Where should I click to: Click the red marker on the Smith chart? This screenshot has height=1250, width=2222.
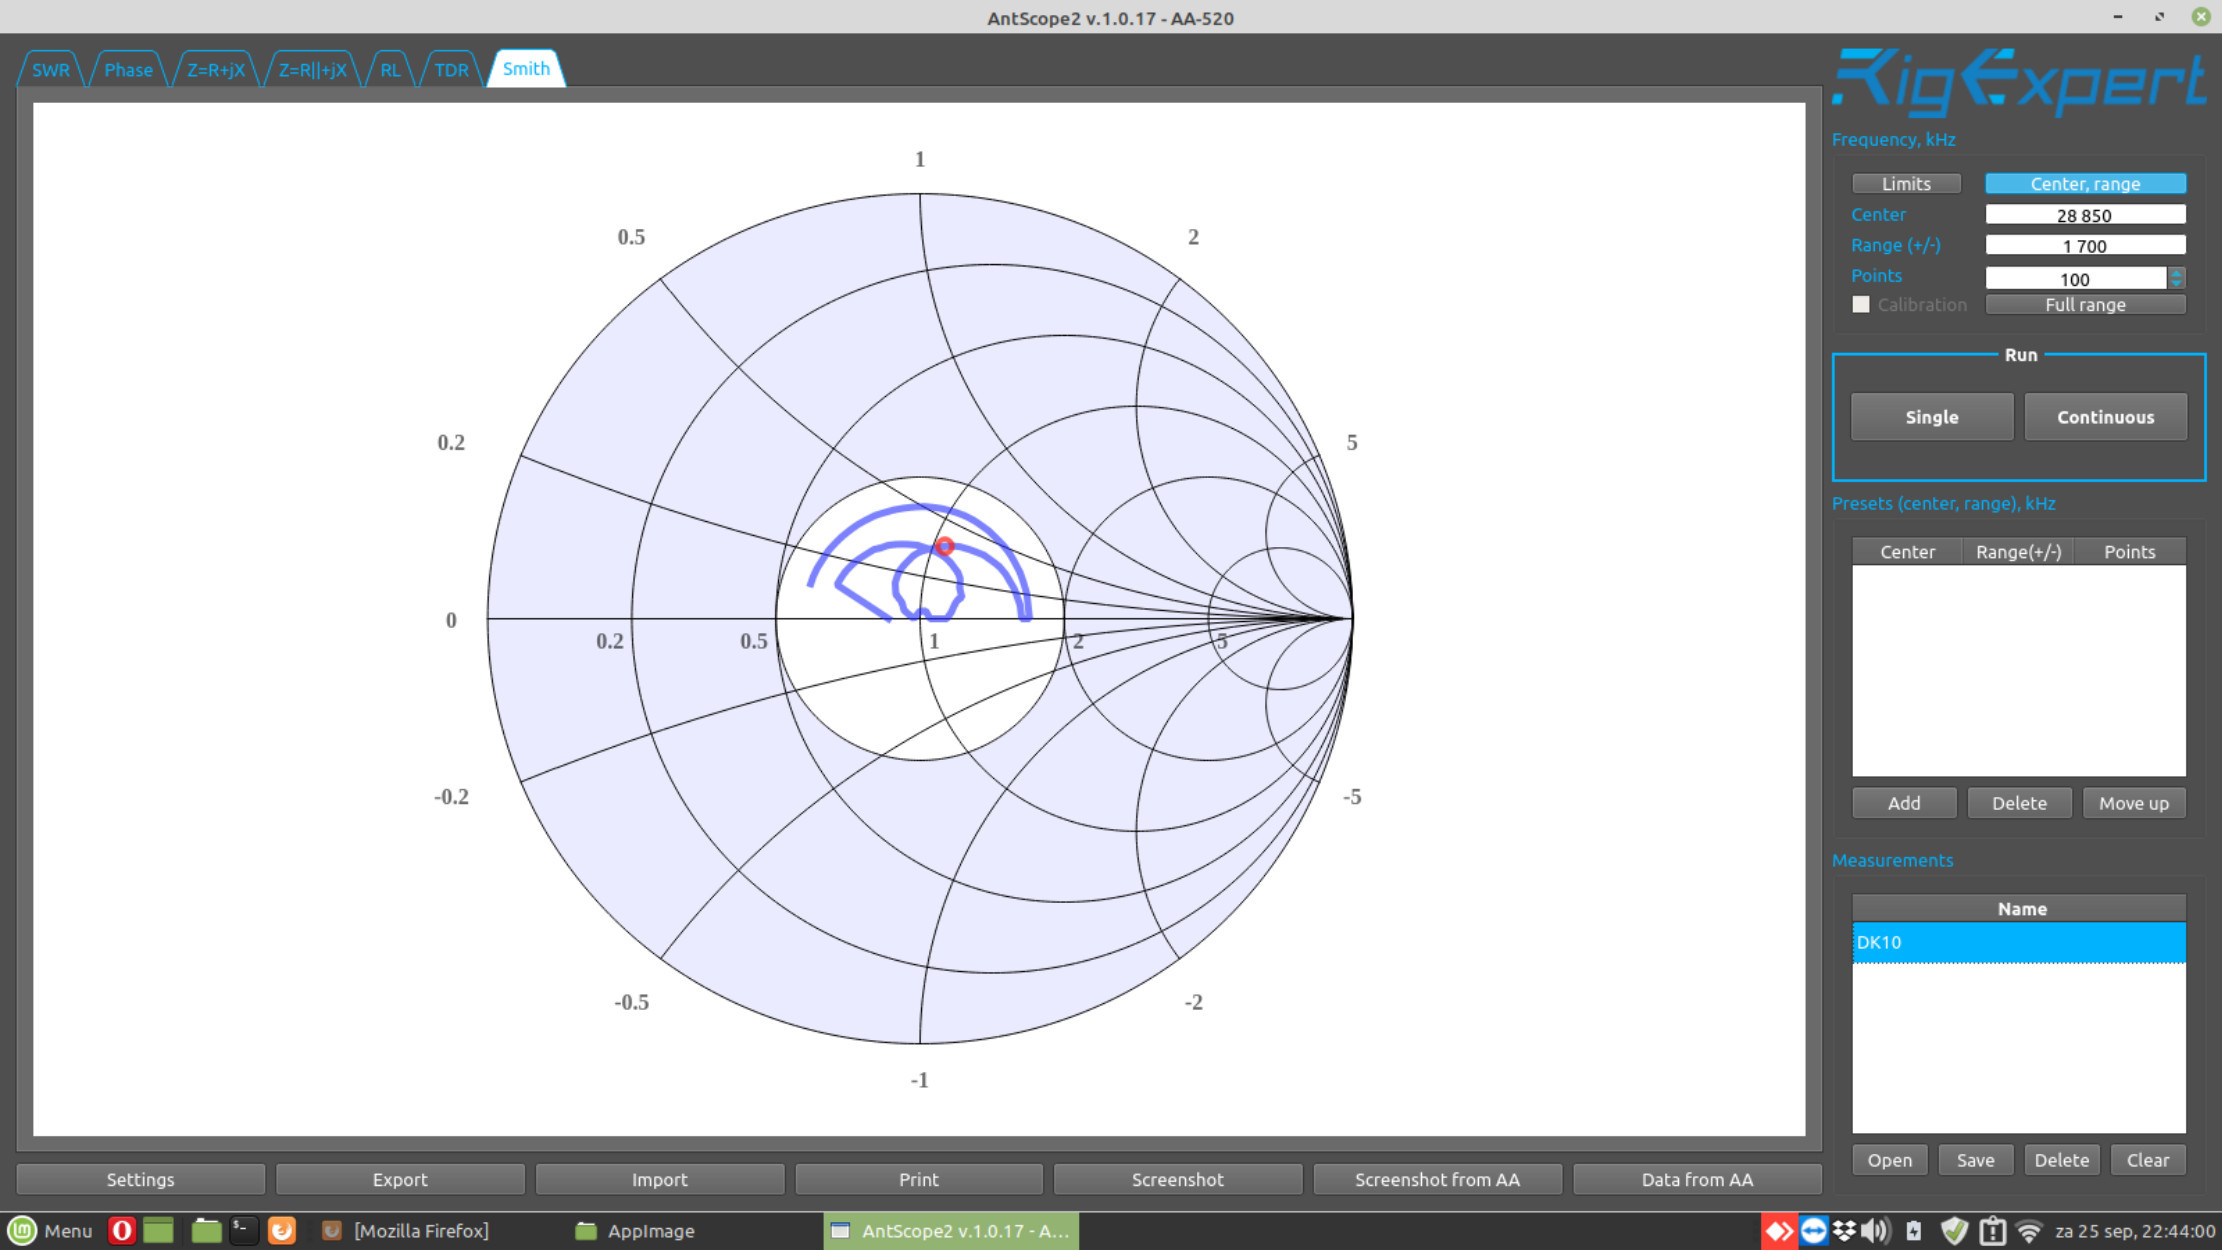coord(944,546)
